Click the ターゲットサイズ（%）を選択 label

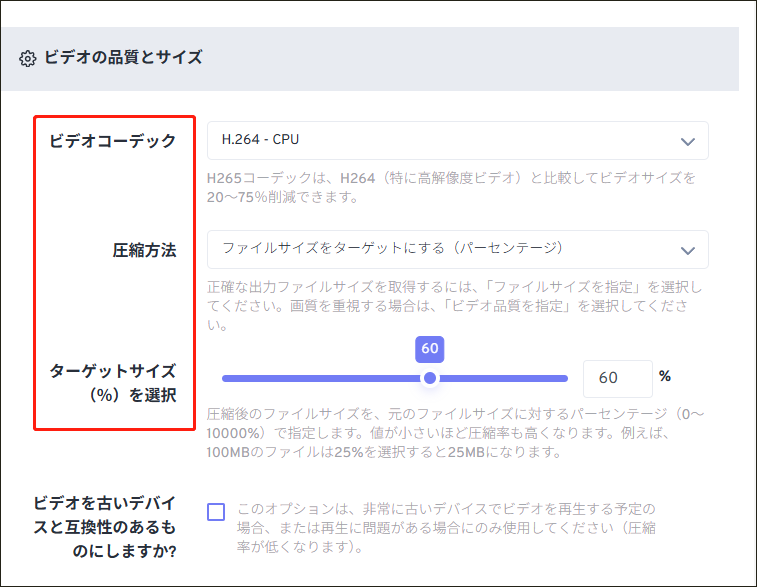[112, 383]
